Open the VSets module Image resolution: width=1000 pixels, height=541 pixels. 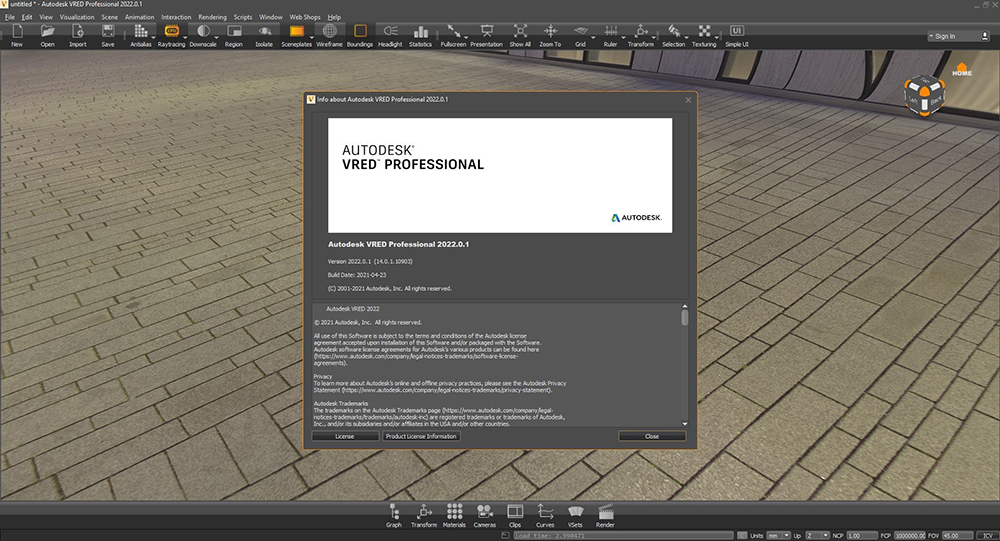[575, 511]
